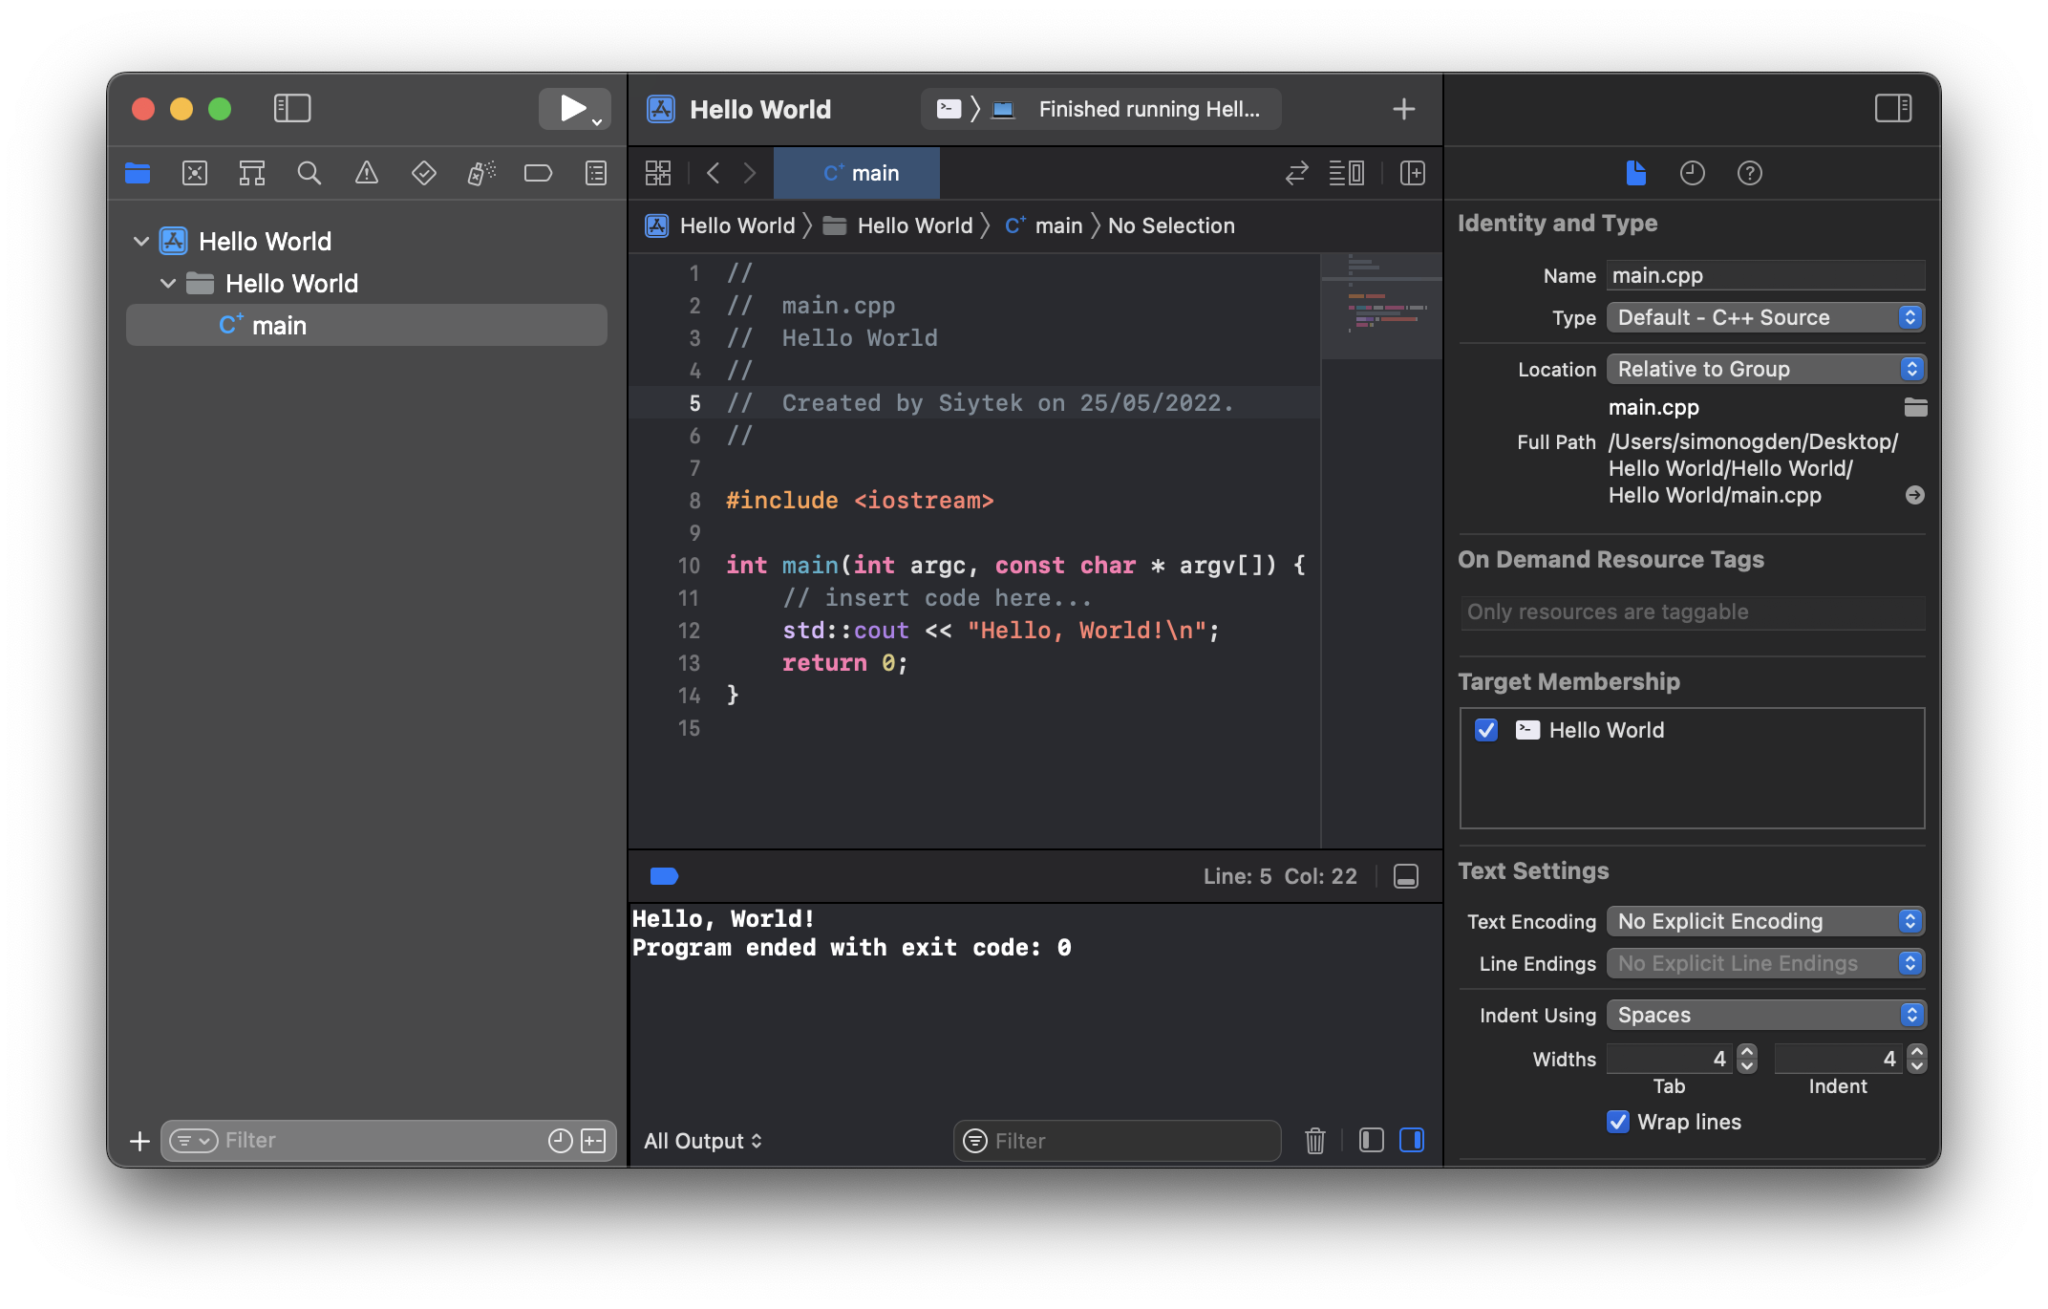Image resolution: width=2048 pixels, height=1309 pixels.
Task: Select the Issue navigator warning triangle
Action: (366, 172)
